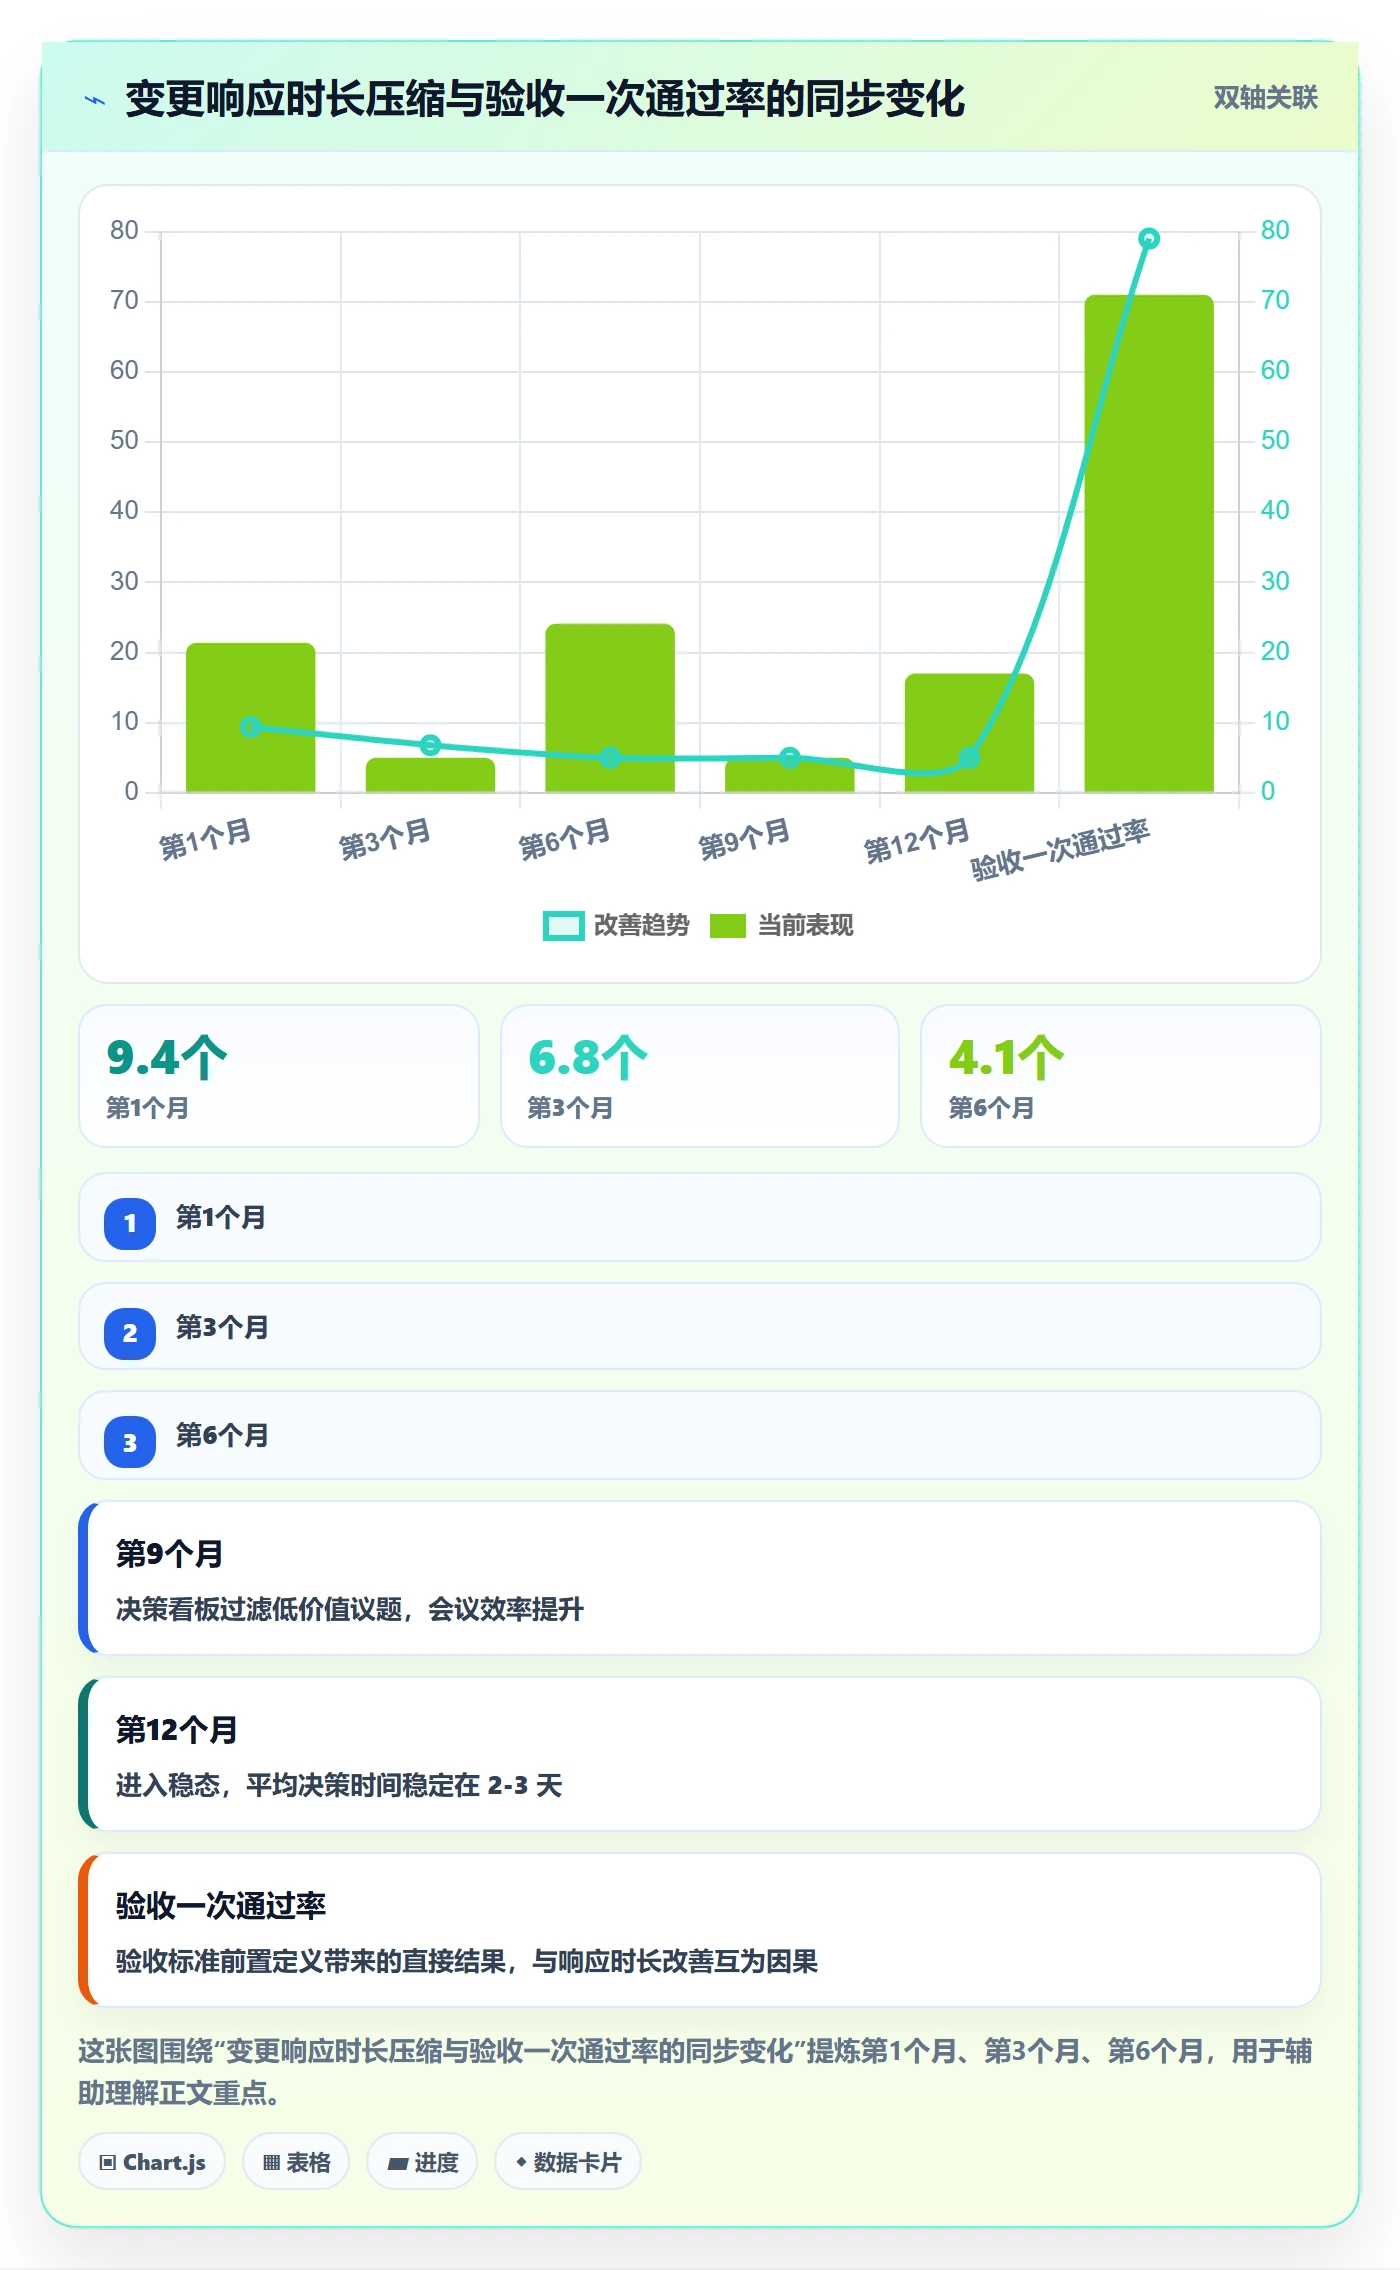Click the 第12个月 bar in chart
1400x2270 pixels.
click(x=969, y=733)
